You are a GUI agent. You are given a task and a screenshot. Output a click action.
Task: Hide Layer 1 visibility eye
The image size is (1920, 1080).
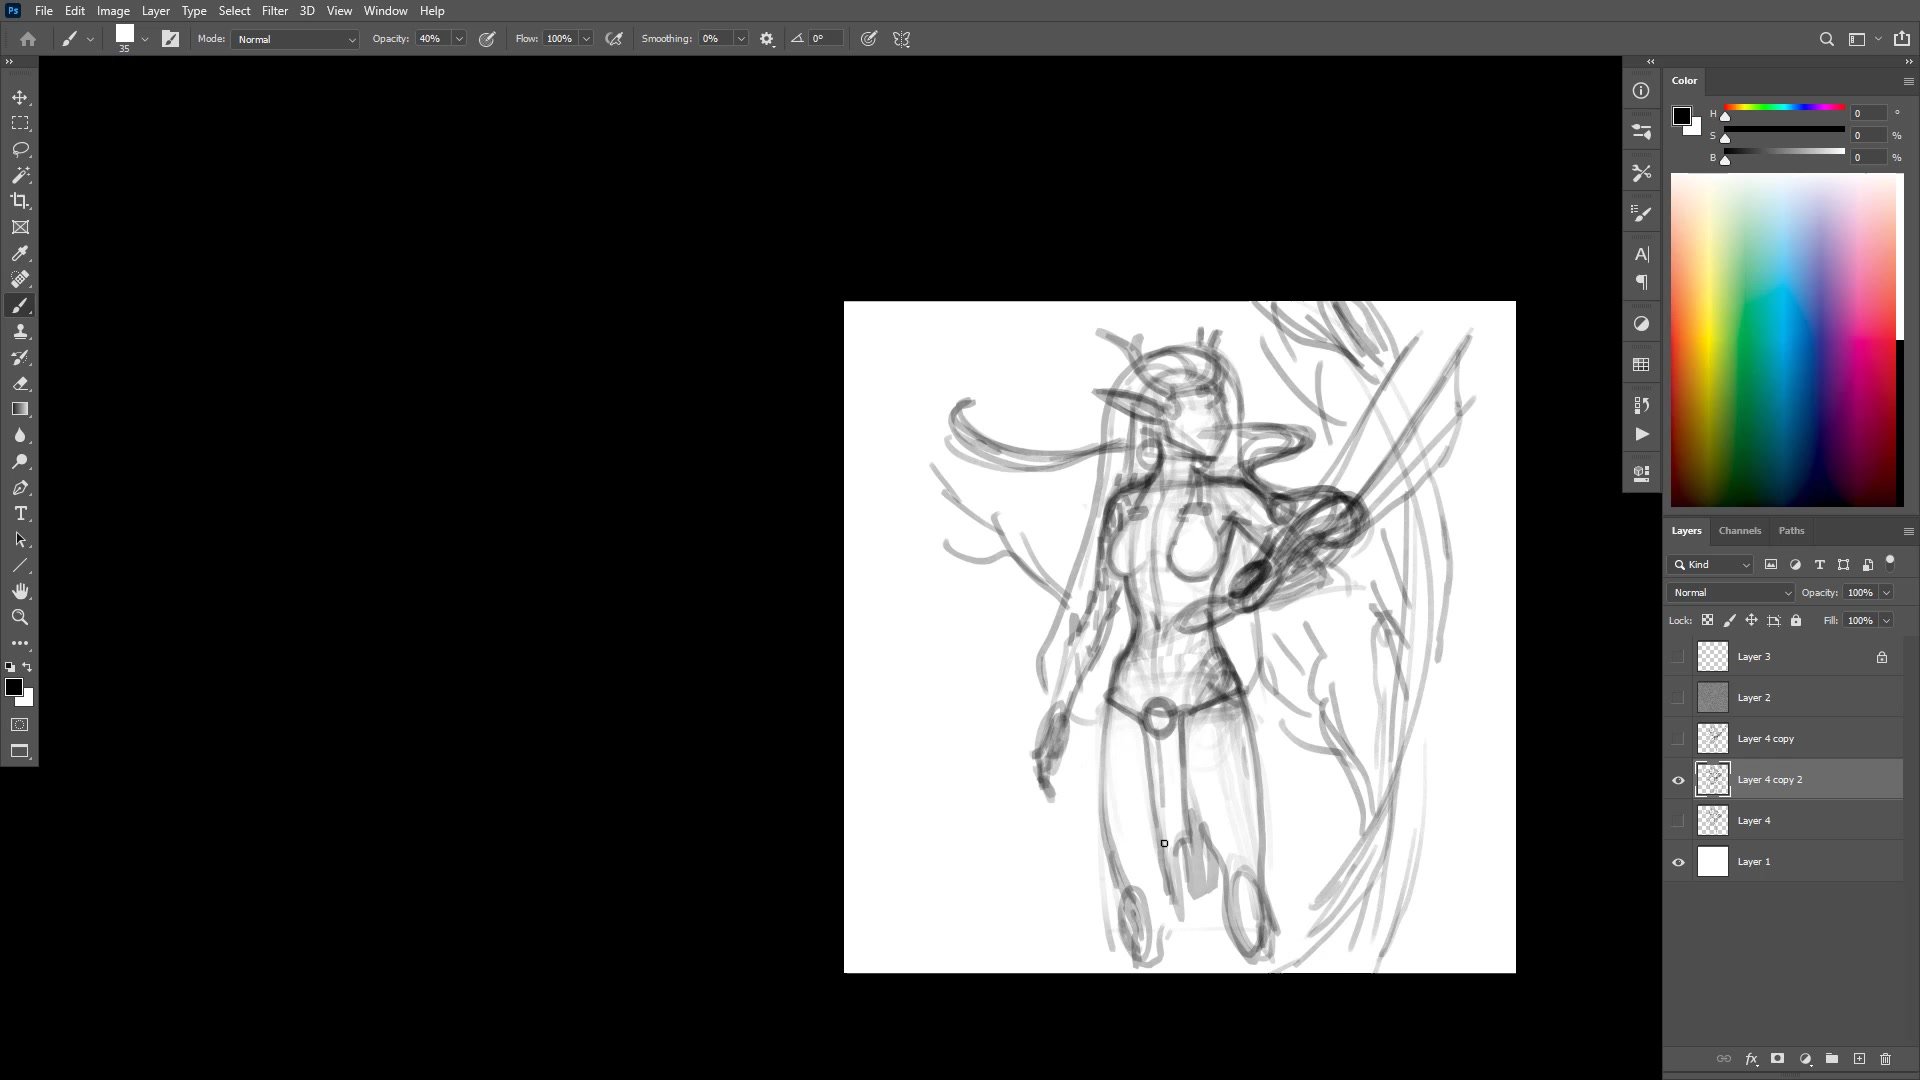click(x=1678, y=862)
